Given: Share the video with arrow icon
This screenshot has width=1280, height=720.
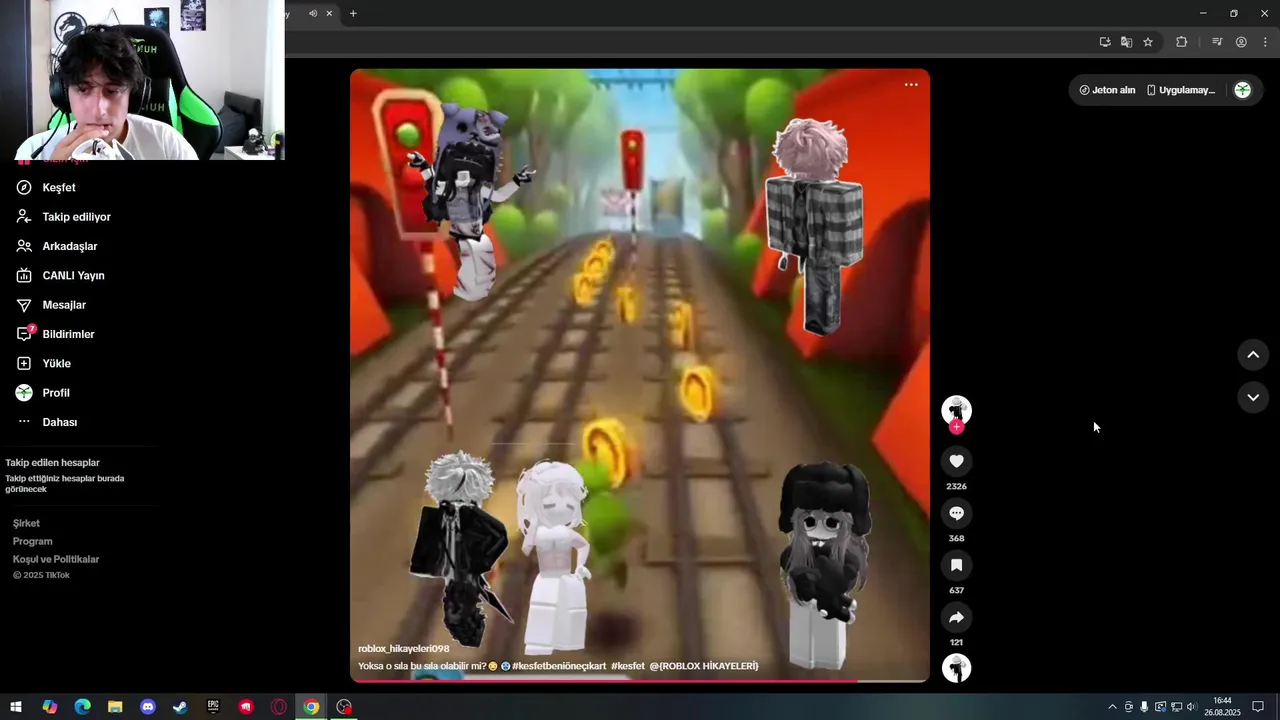Looking at the screenshot, I should [956, 617].
